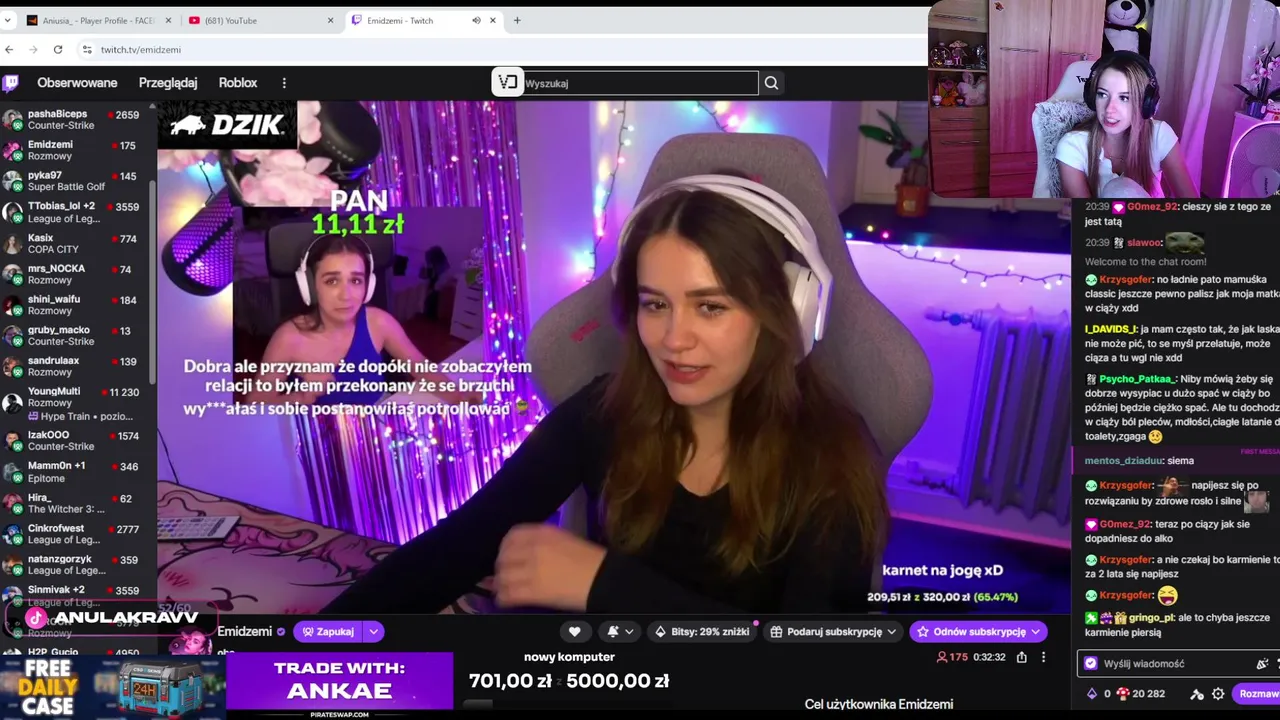The image size is (1280, 720).
Task: Go forward with the browser forward arrow
Action: pyautogui.click(x=33, y=49)
